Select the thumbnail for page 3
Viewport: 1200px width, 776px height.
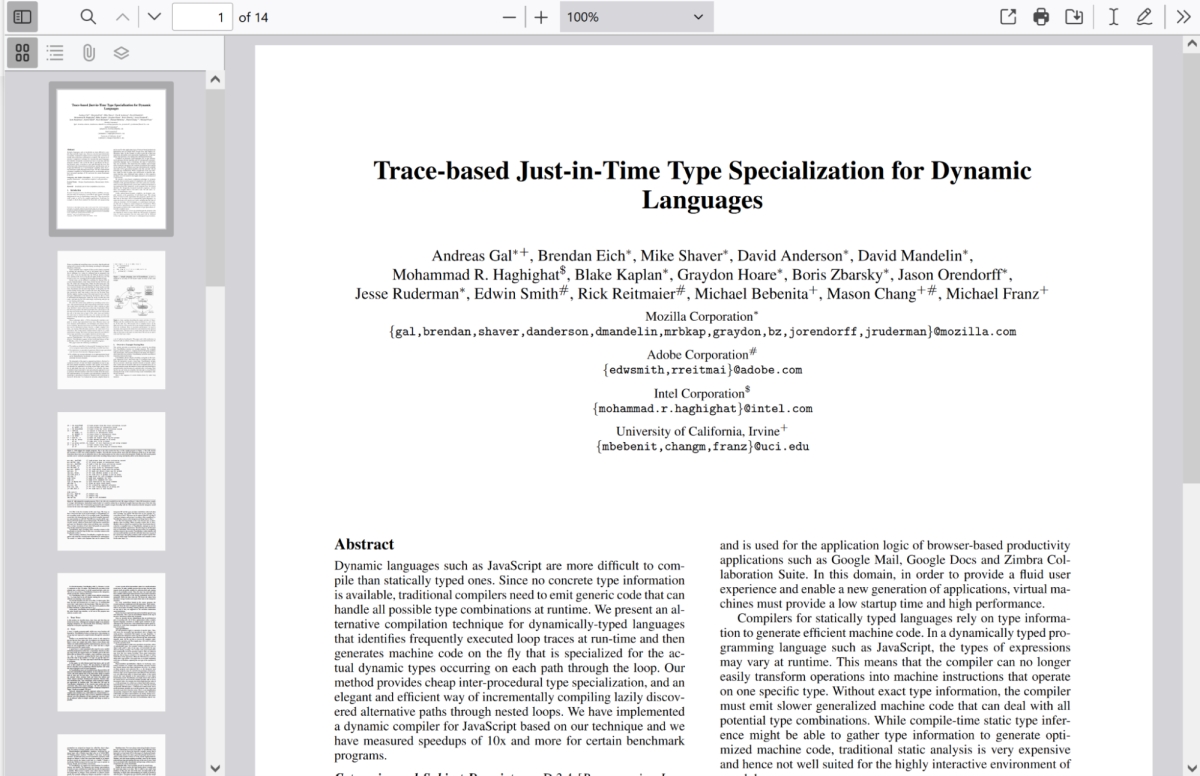click(111, 481)
